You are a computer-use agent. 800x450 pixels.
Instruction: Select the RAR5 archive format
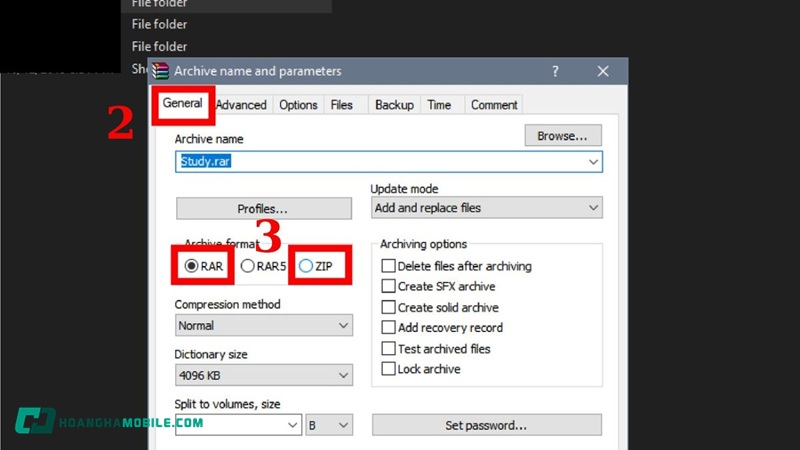click(247, 267)
